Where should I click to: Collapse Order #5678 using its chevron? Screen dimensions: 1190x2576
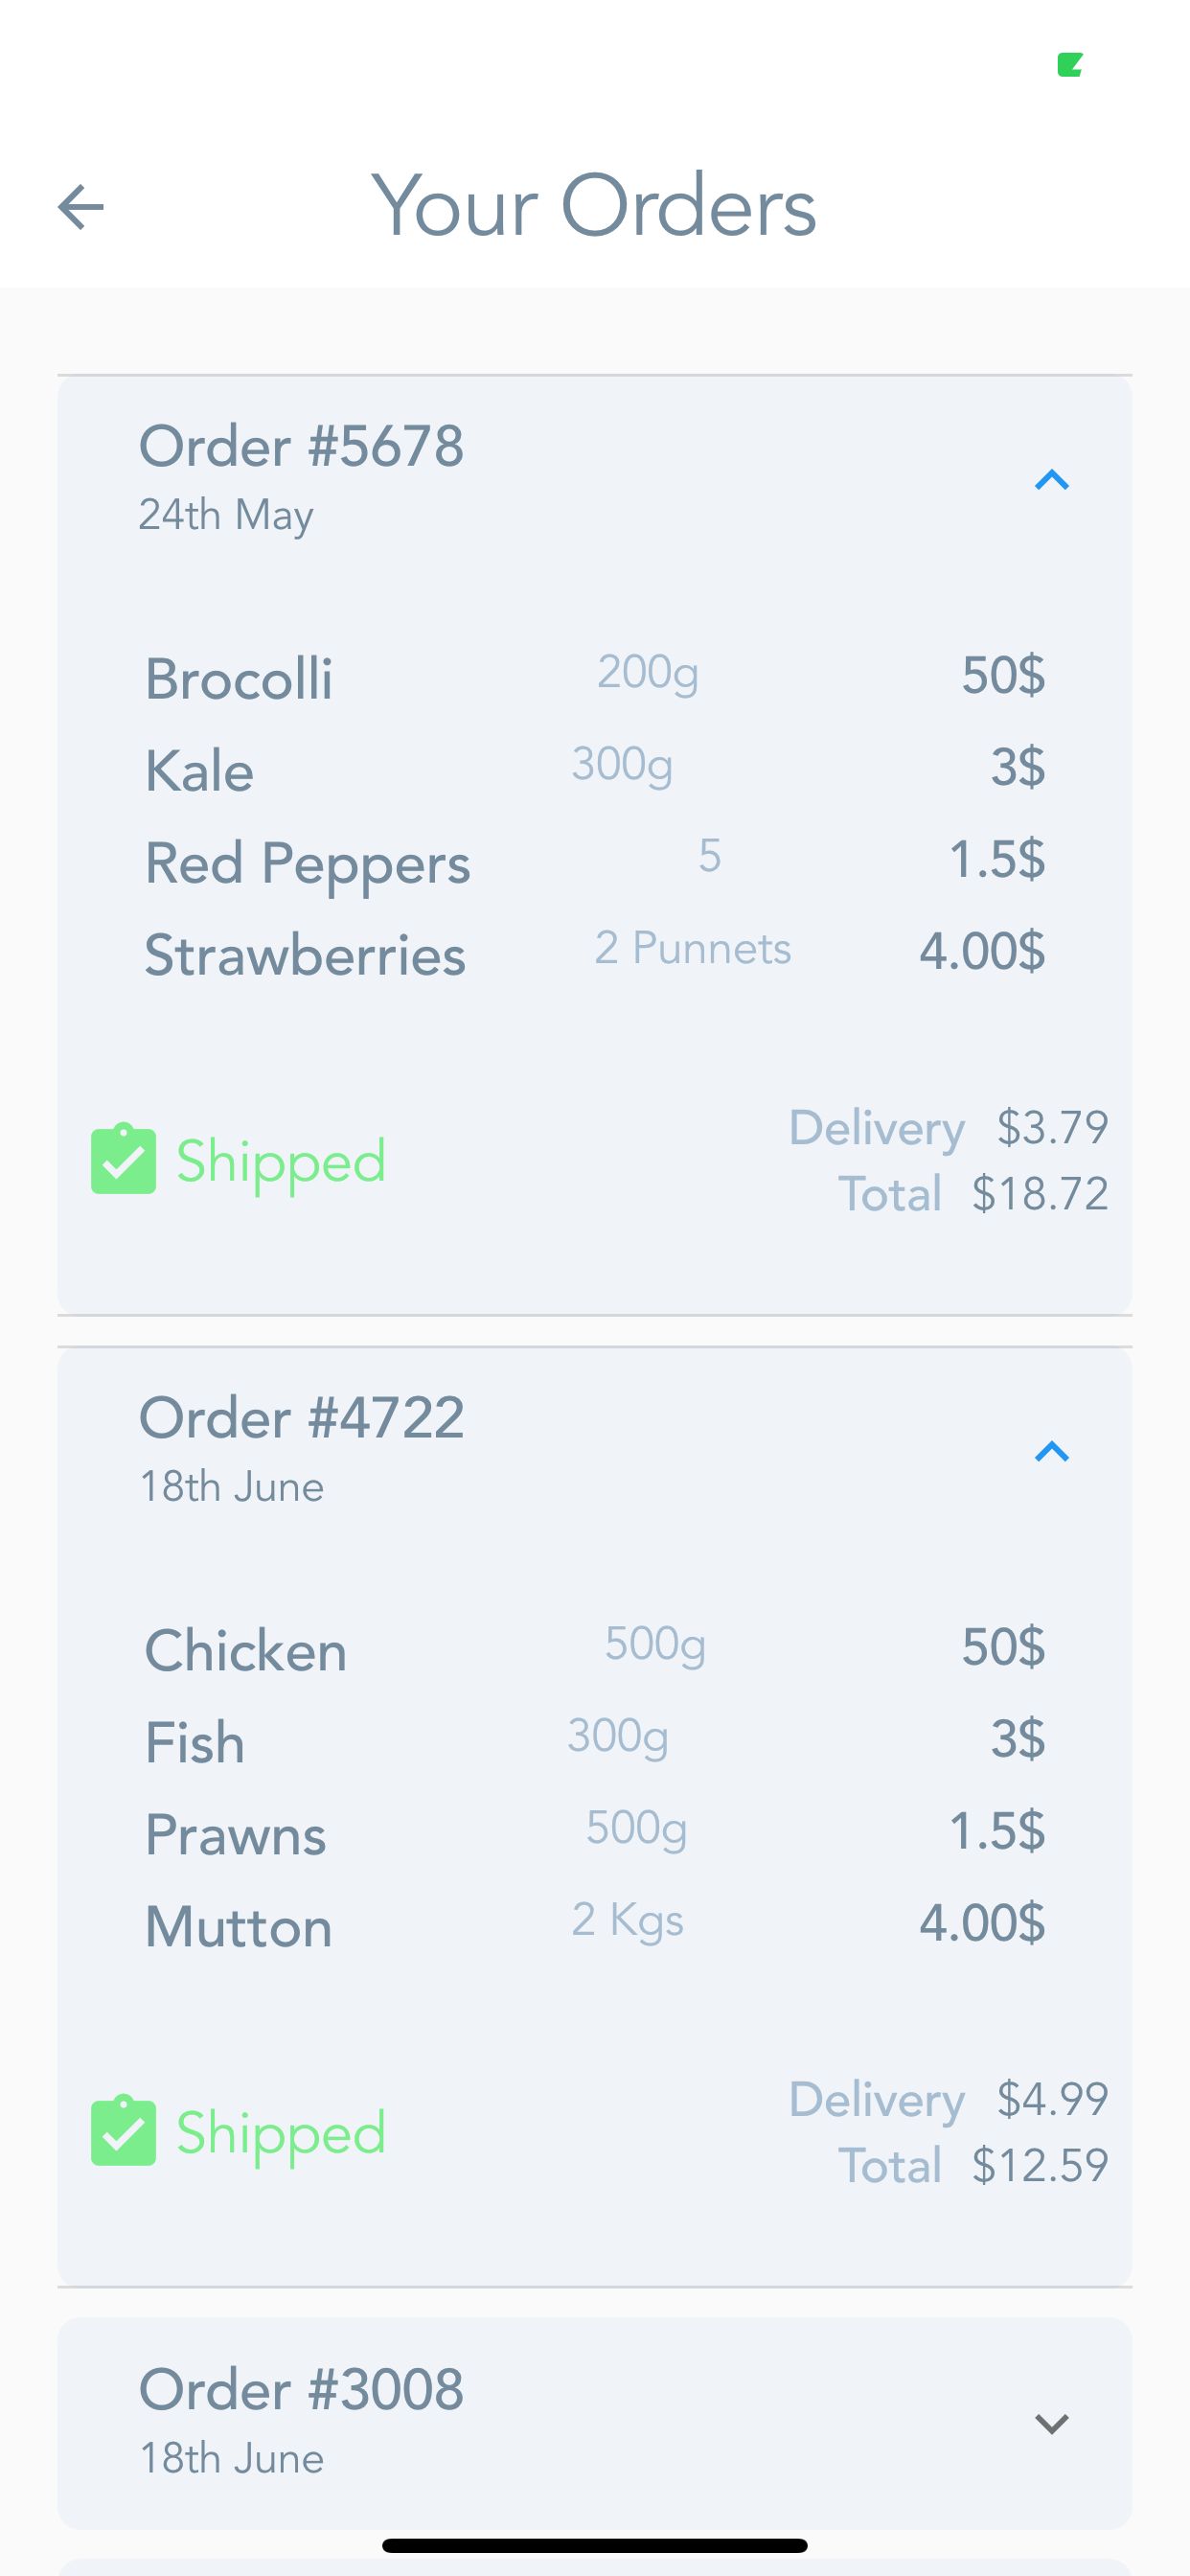tap(1051, 481)
